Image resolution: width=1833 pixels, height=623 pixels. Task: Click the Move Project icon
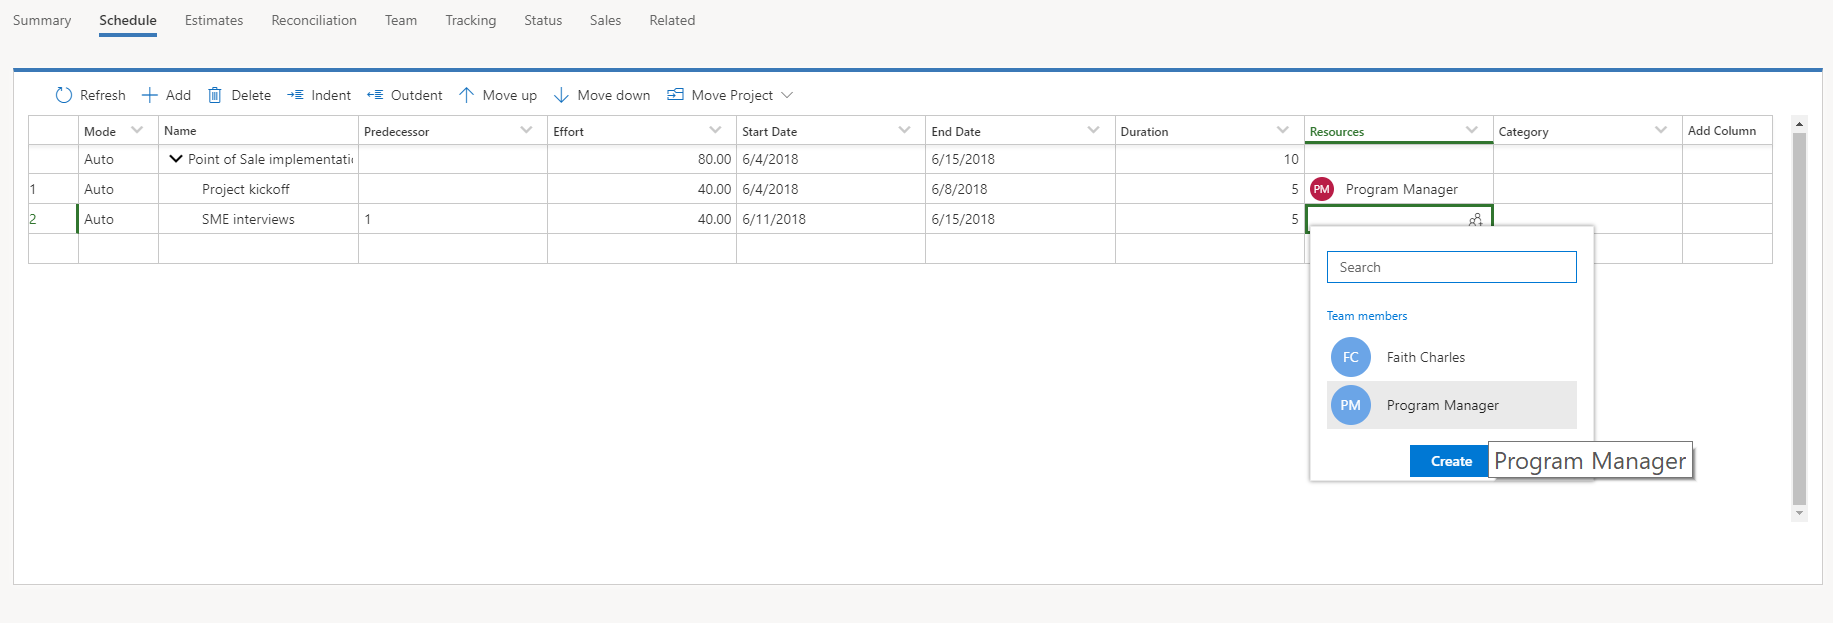pyautogui.click(x=675, y=95)
